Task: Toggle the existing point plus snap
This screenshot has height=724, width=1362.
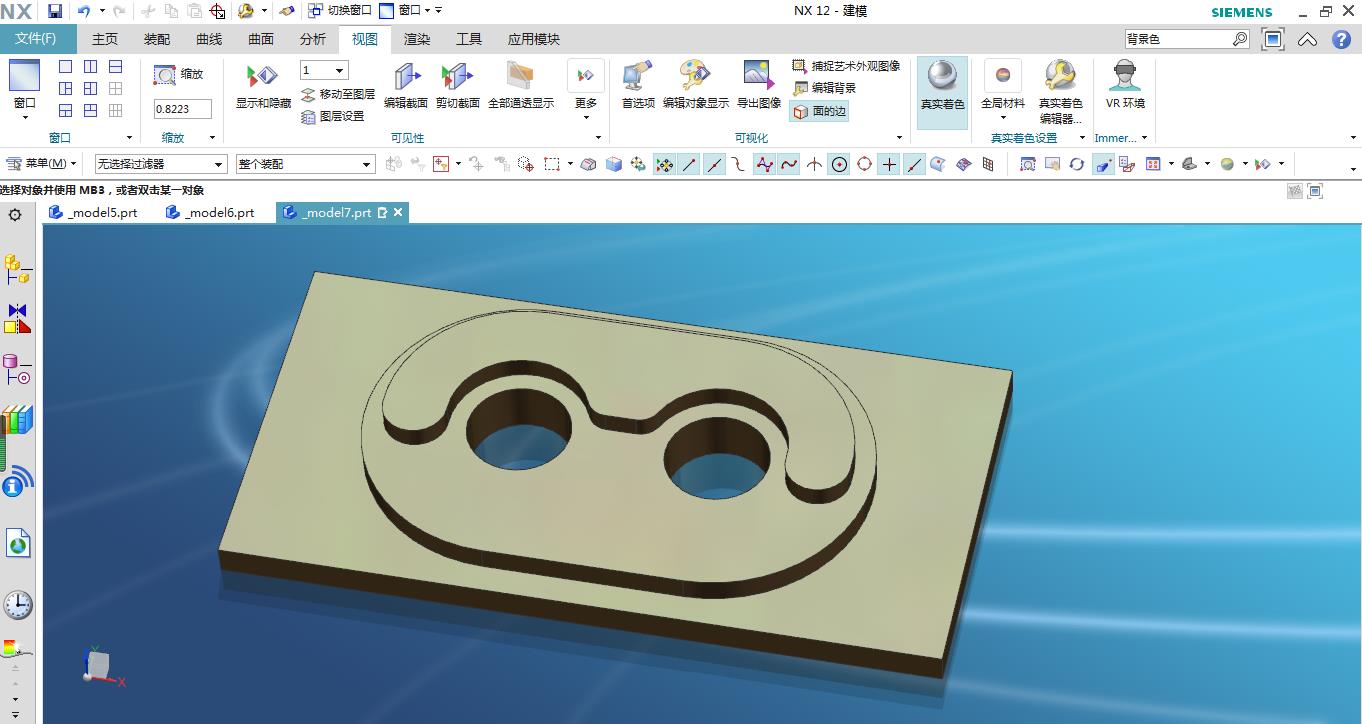Action: pos(889,164)
